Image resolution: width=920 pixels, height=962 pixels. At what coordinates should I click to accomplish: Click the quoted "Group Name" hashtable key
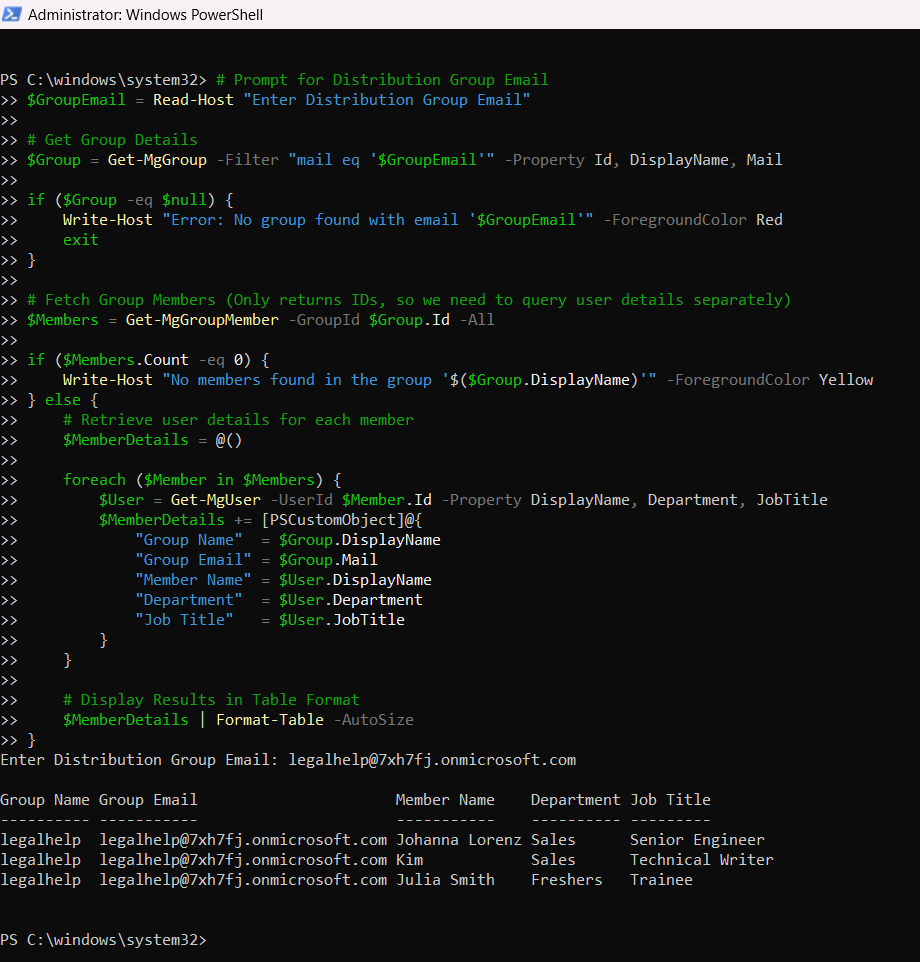coord(189,540)
